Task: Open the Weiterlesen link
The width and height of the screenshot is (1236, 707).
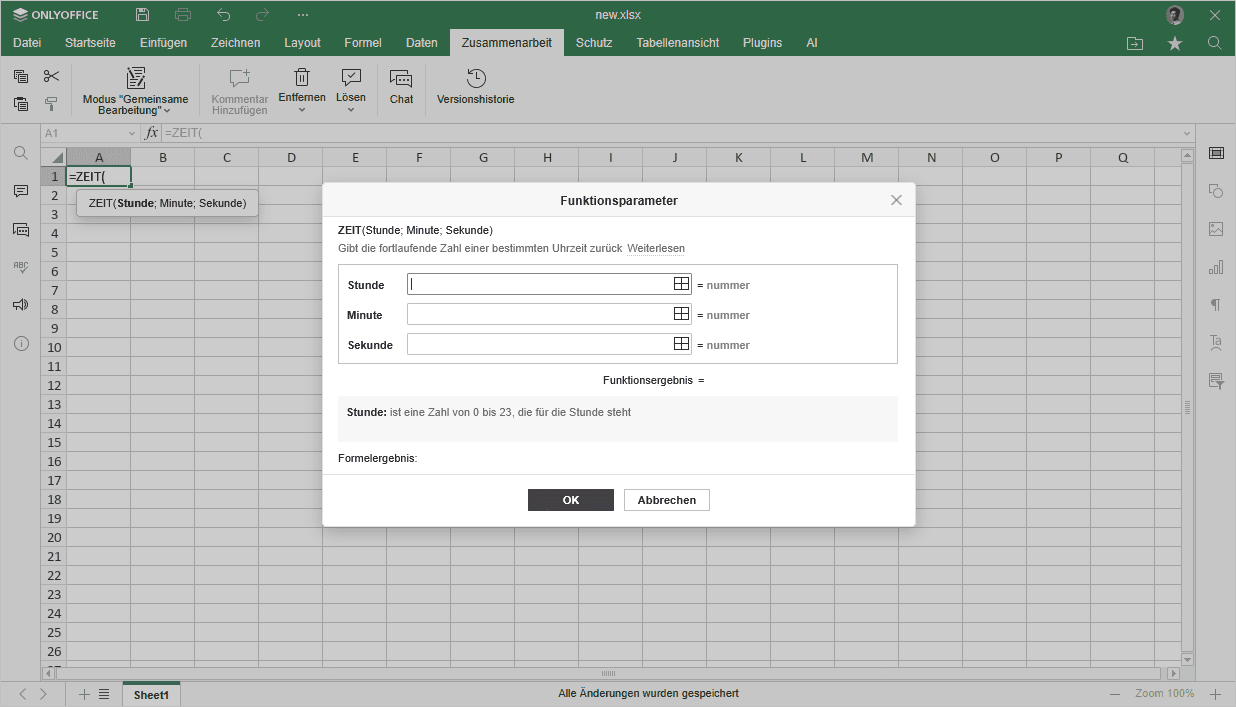Action: pyautogui.click(x=655, y=248)
